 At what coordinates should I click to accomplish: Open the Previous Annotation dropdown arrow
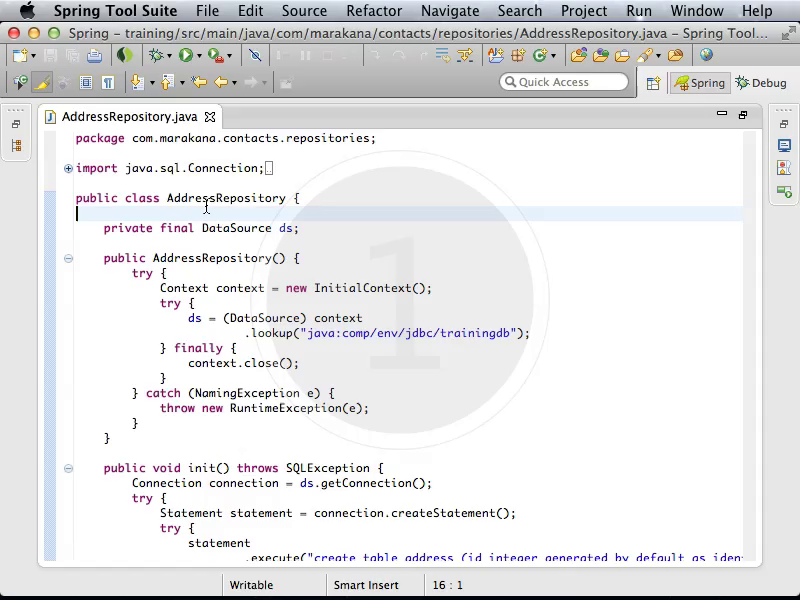(182, 83)
